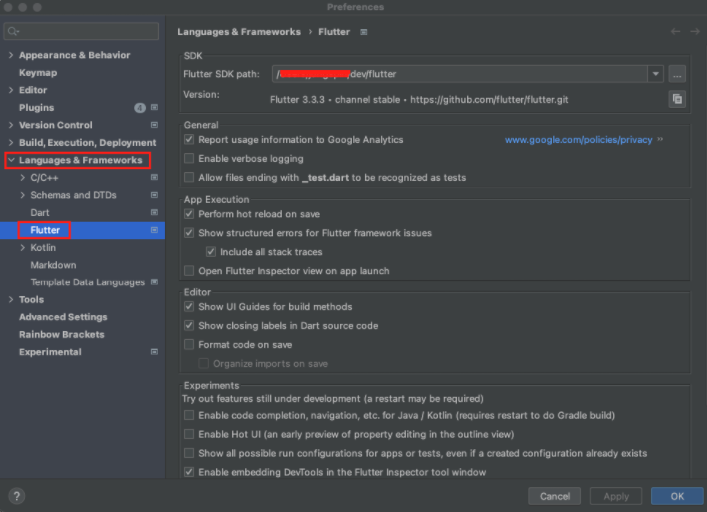This screenshot has width=707, height=512.
Task: Collapse Languages & Frameworks section
Action: click(11, 160)
